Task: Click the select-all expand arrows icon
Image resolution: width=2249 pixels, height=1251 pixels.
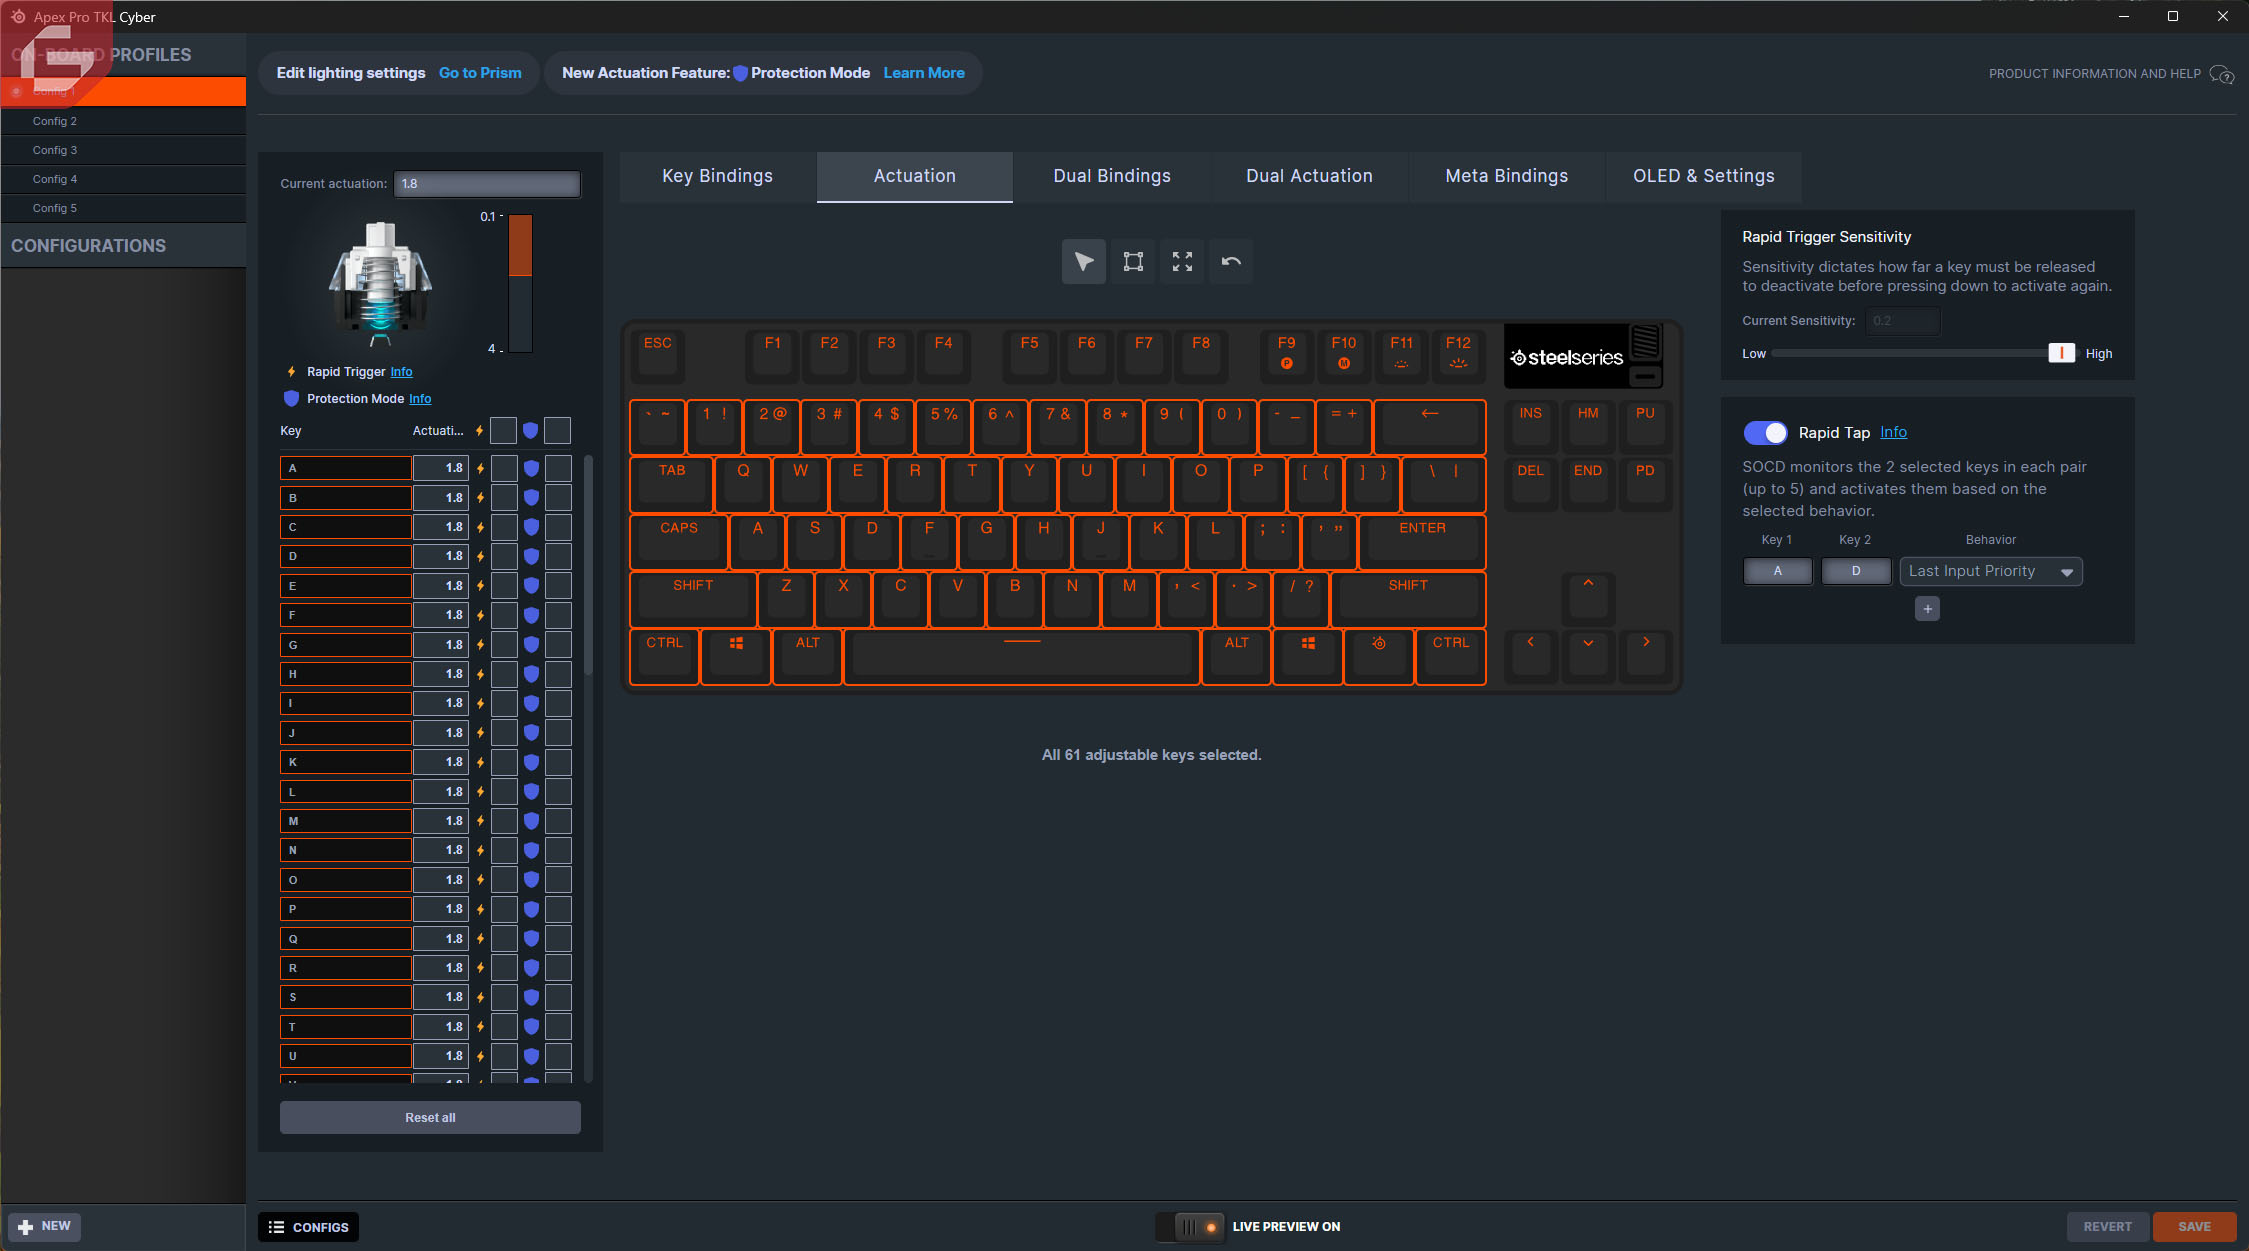Action: [x=1182, y=262]
